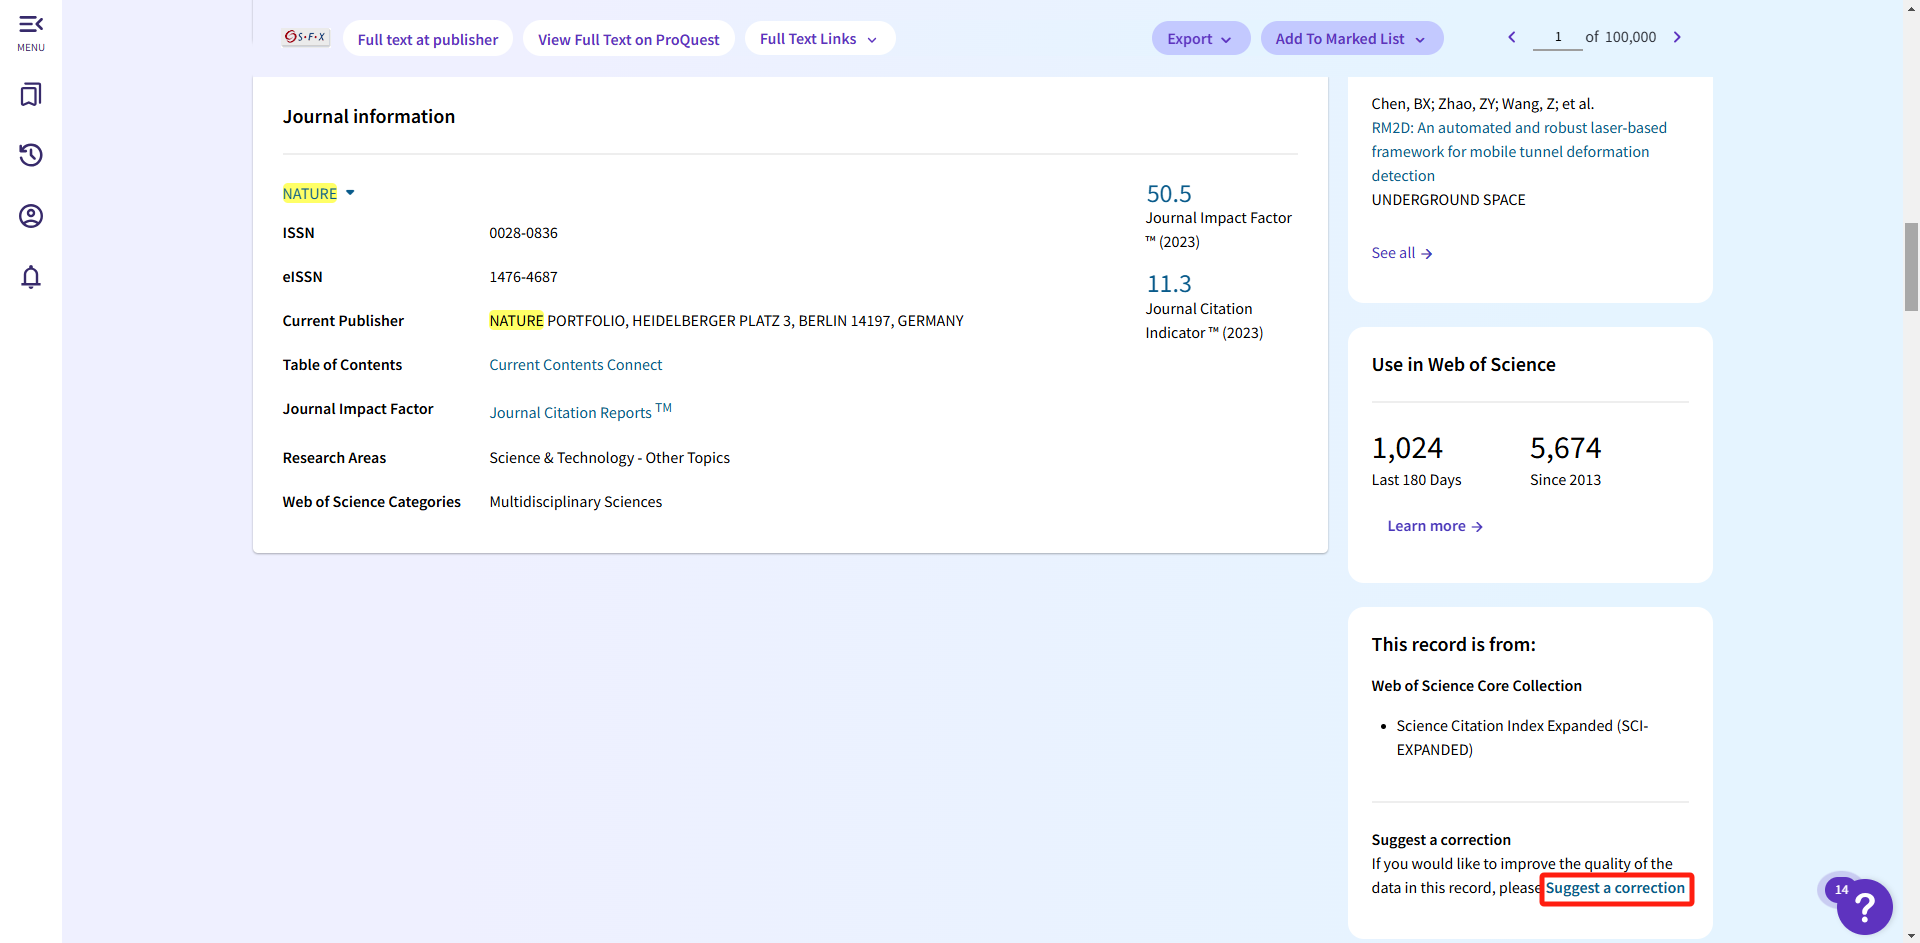Expand the Add To Marked List dropdown
Viewport: 1920px width, 943px height.
click(1350, 39)
